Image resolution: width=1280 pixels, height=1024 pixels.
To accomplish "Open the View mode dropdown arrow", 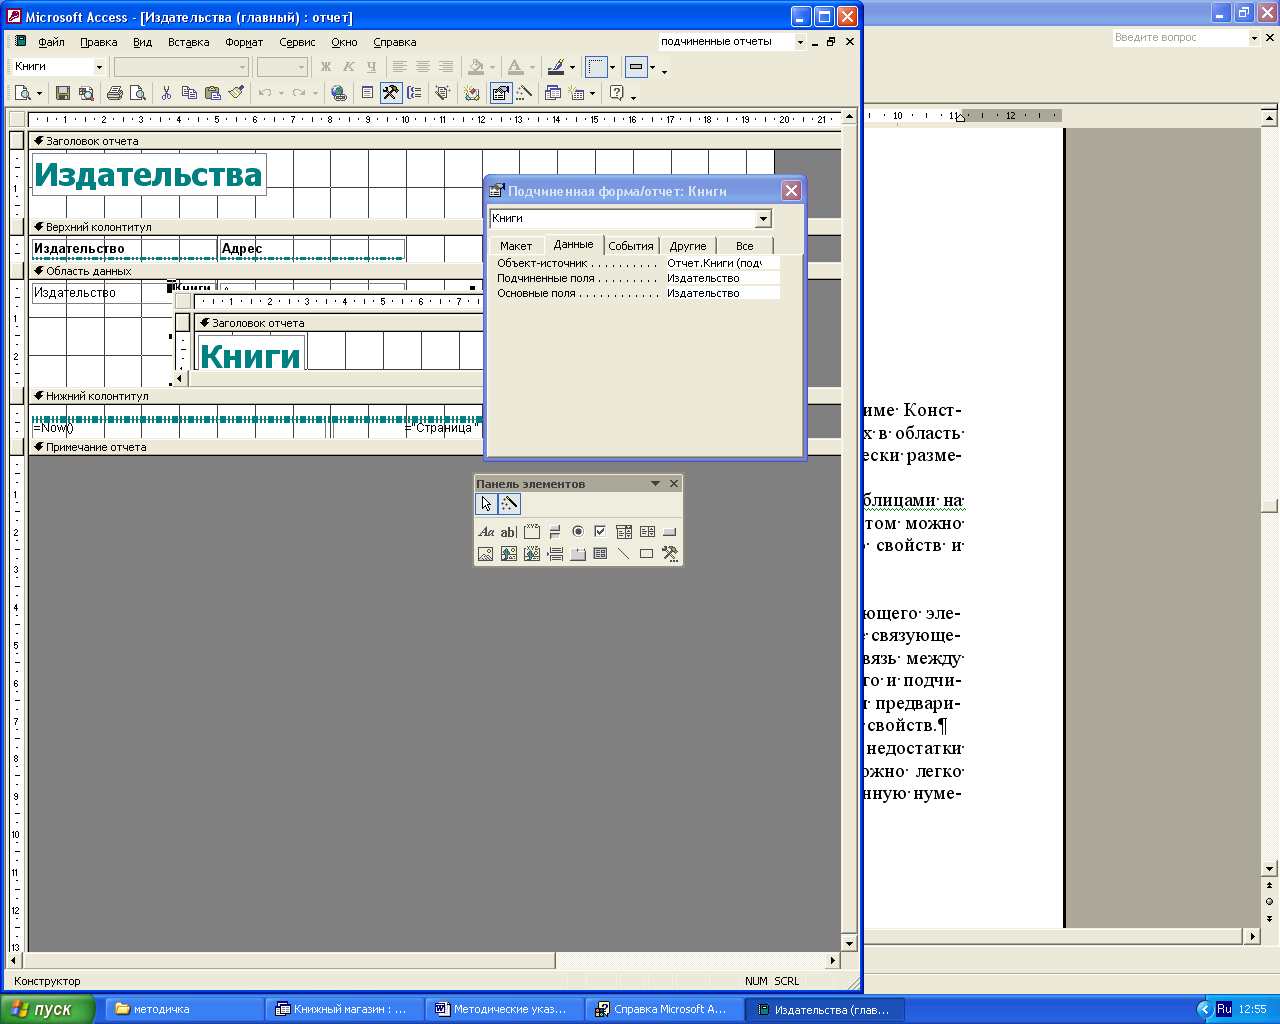I will 39,94.
